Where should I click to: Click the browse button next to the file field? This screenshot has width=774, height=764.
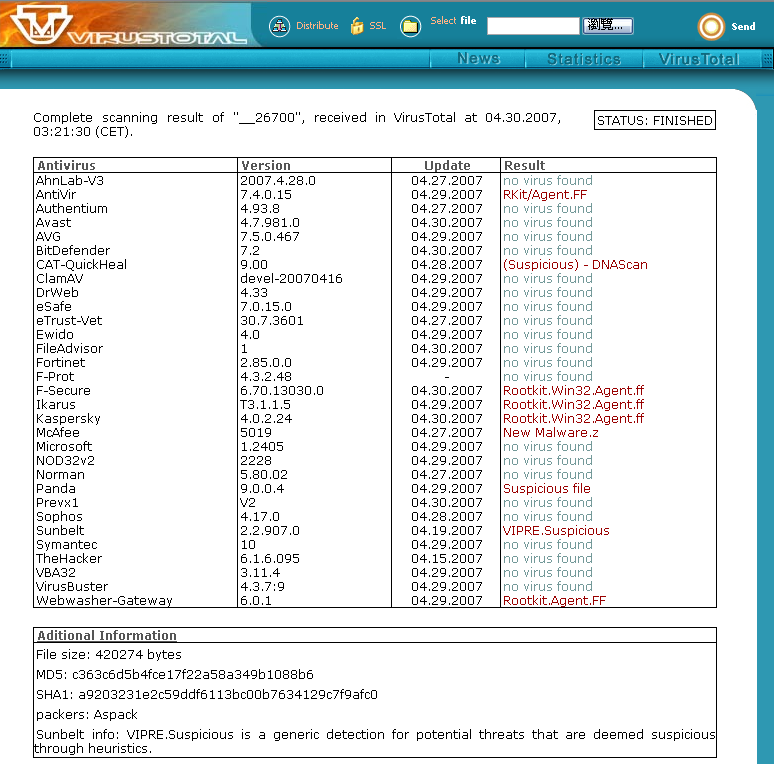point(608,26)
